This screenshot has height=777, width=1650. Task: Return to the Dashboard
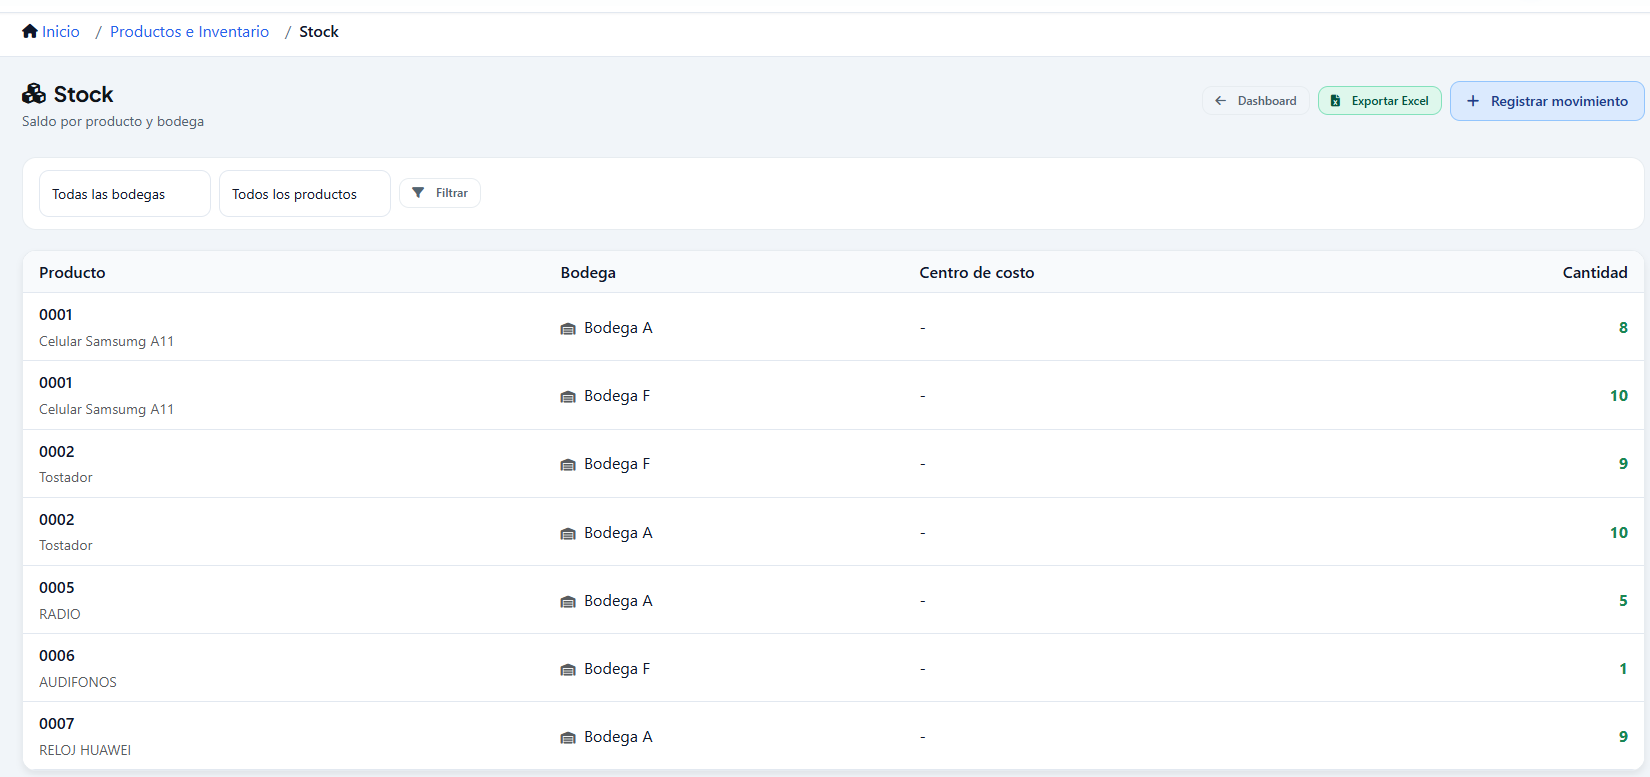1255,101
